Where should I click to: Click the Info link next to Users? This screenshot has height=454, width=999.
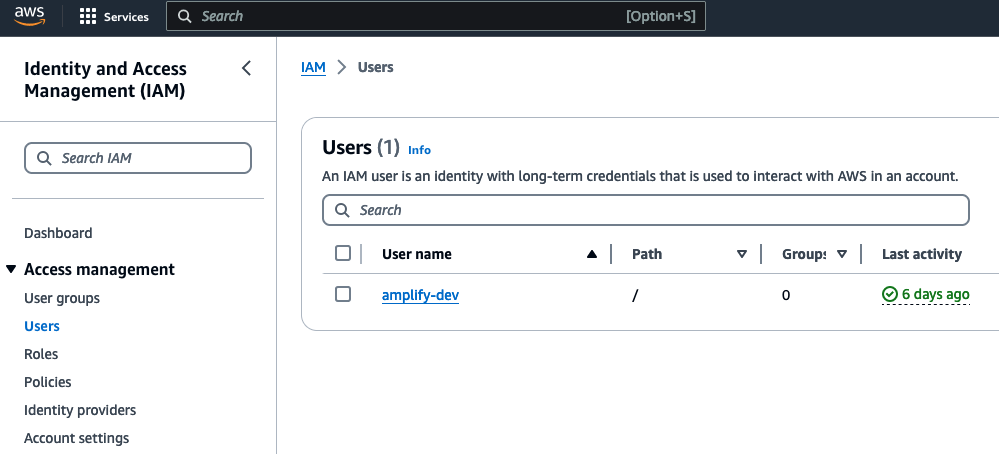click(419, 150)
